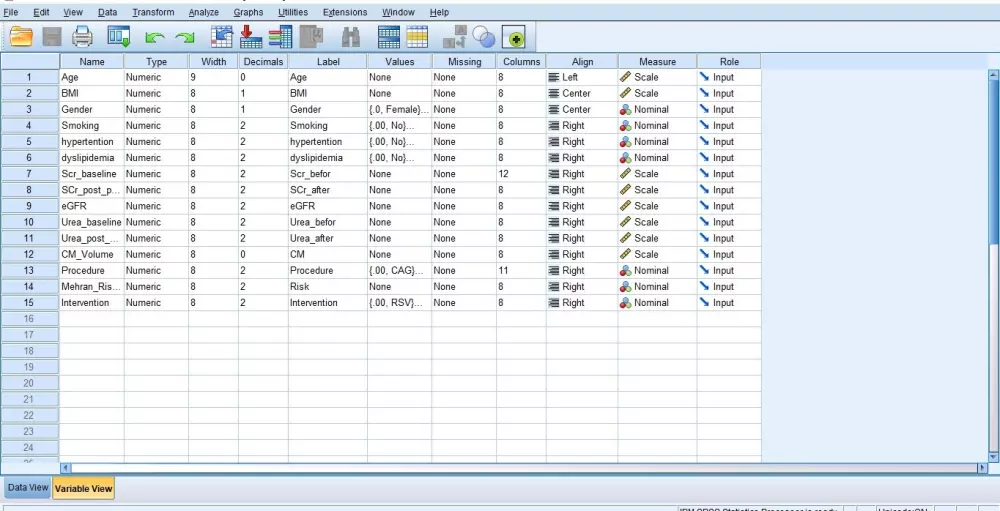The image size is (1000, 511).
Task: Click the horizontal scrollbar right arrow
Action: (x=982, y=468)
